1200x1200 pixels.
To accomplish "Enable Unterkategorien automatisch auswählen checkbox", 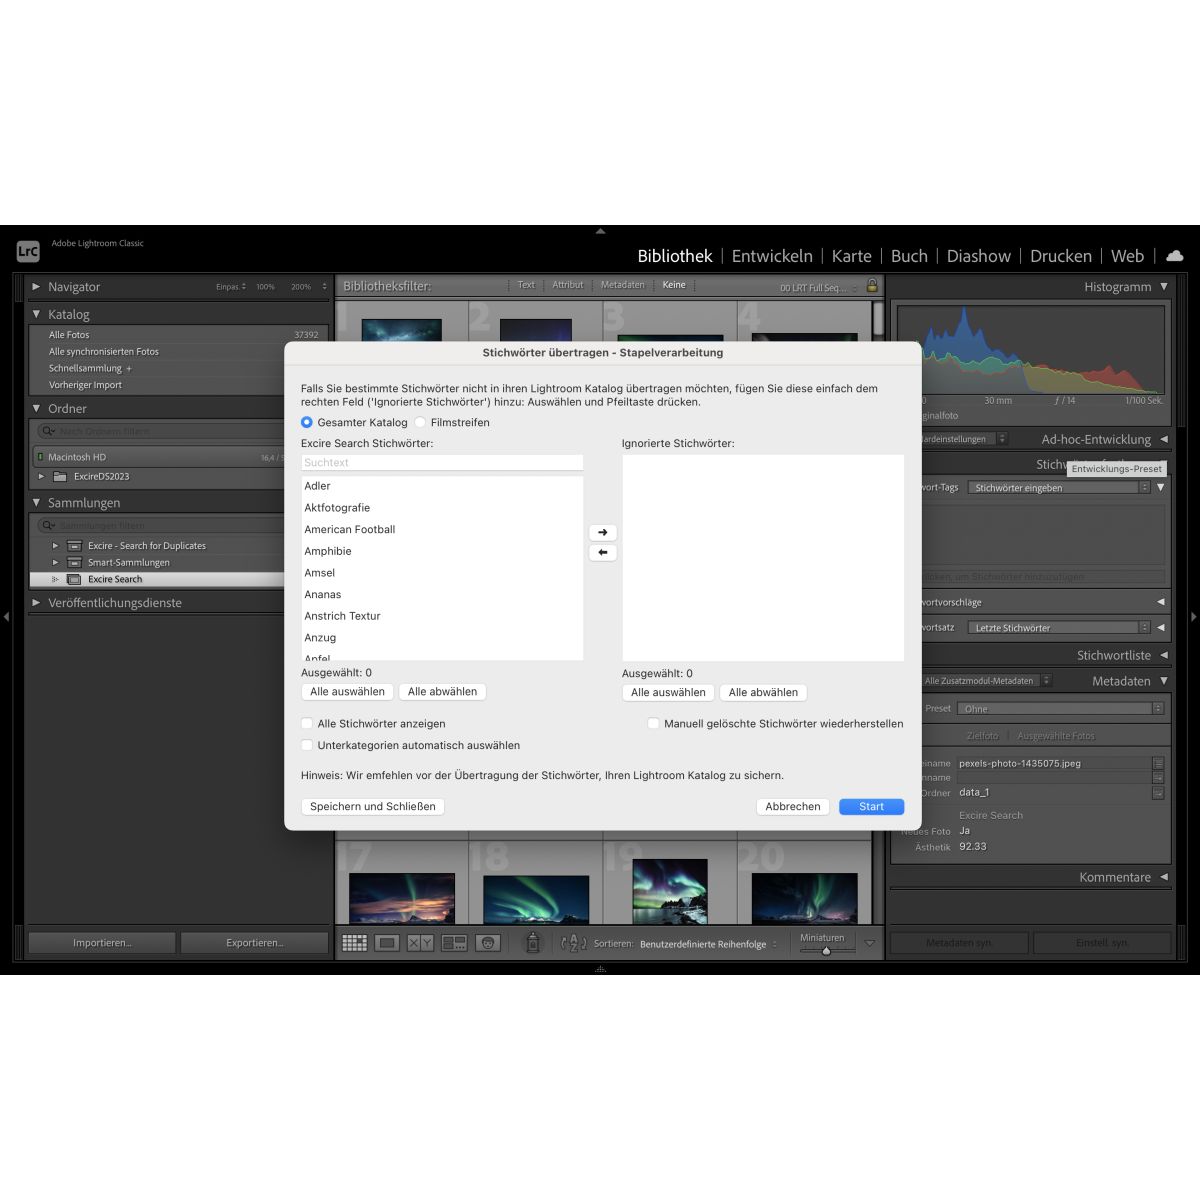I will (x=307, y=746).
